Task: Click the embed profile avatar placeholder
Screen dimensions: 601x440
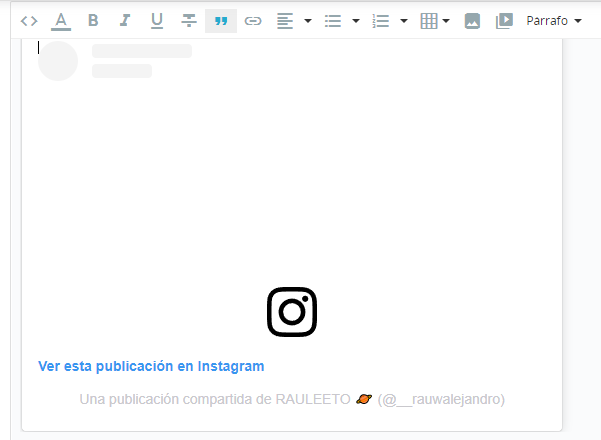Action: (58, 61)
